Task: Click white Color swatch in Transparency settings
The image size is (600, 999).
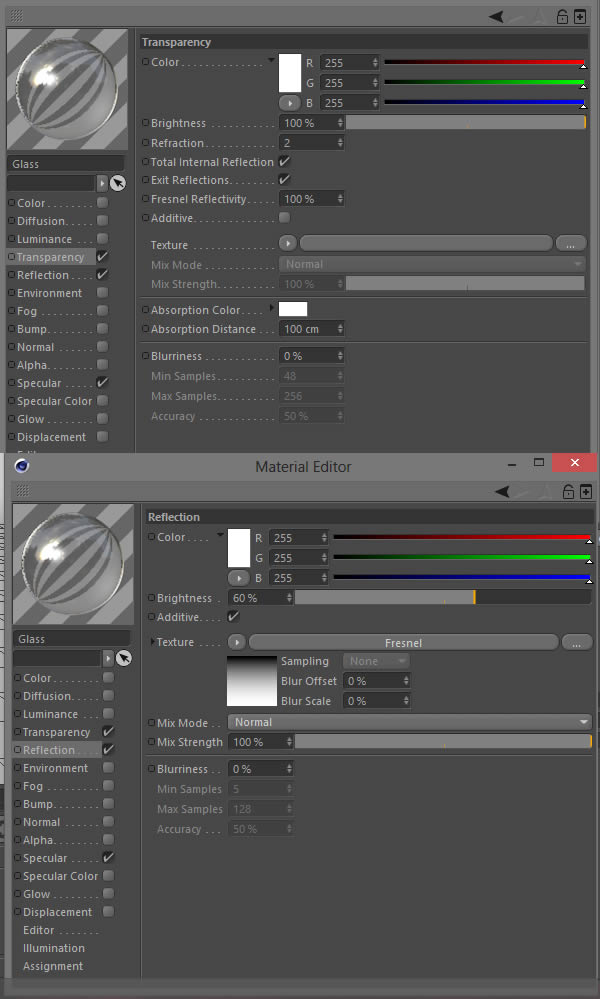Action: point(289,73)
